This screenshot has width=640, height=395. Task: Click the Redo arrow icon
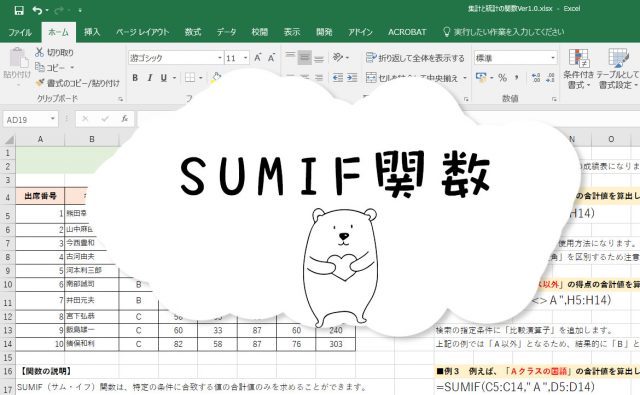click(x=58, y=10)
